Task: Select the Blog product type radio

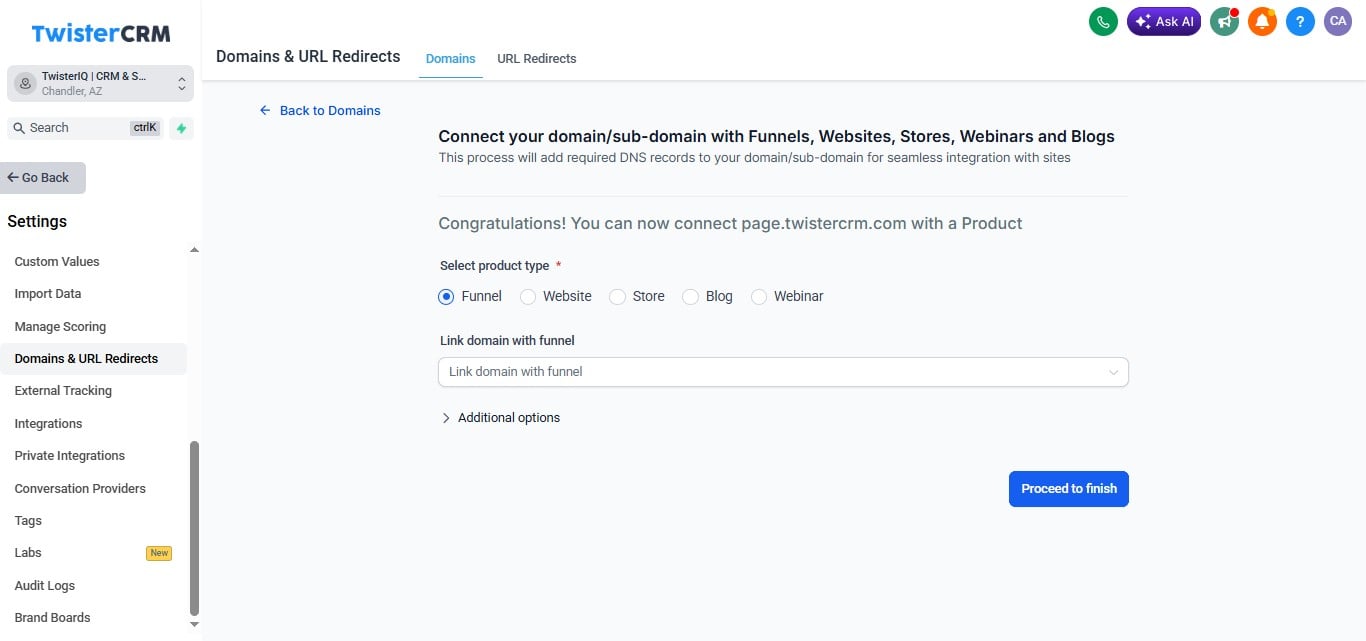Action: click(690, 297)
